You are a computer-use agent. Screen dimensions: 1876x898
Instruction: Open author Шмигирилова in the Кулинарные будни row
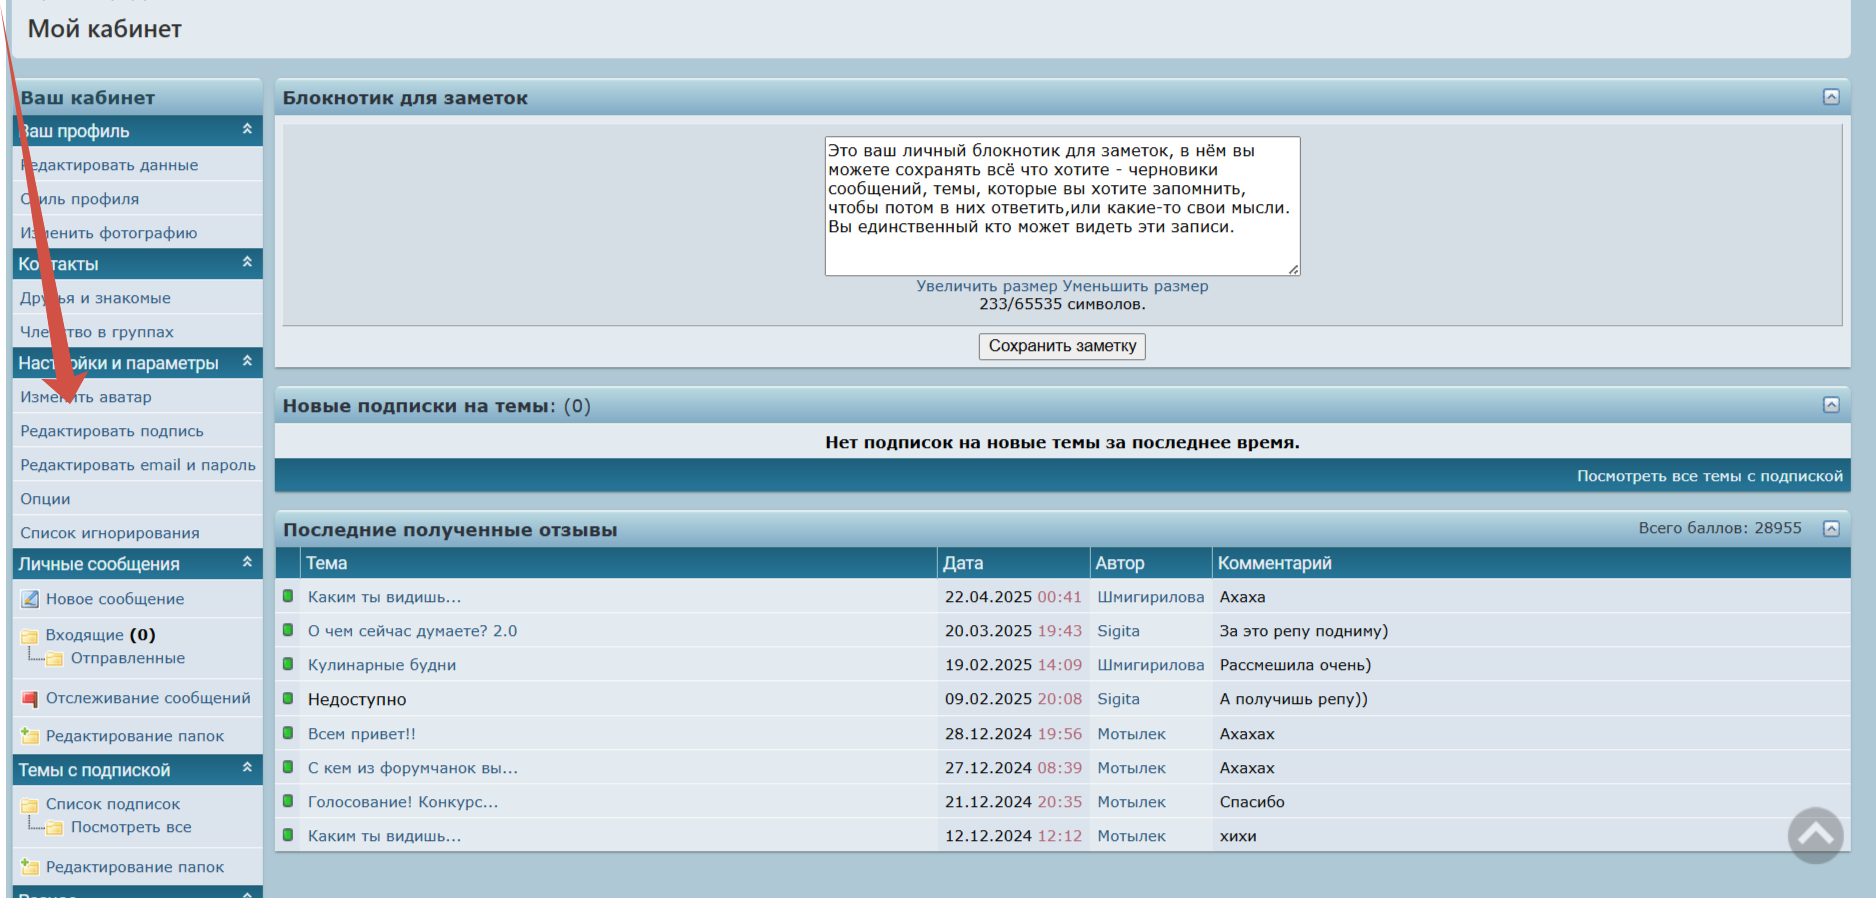1150,665
